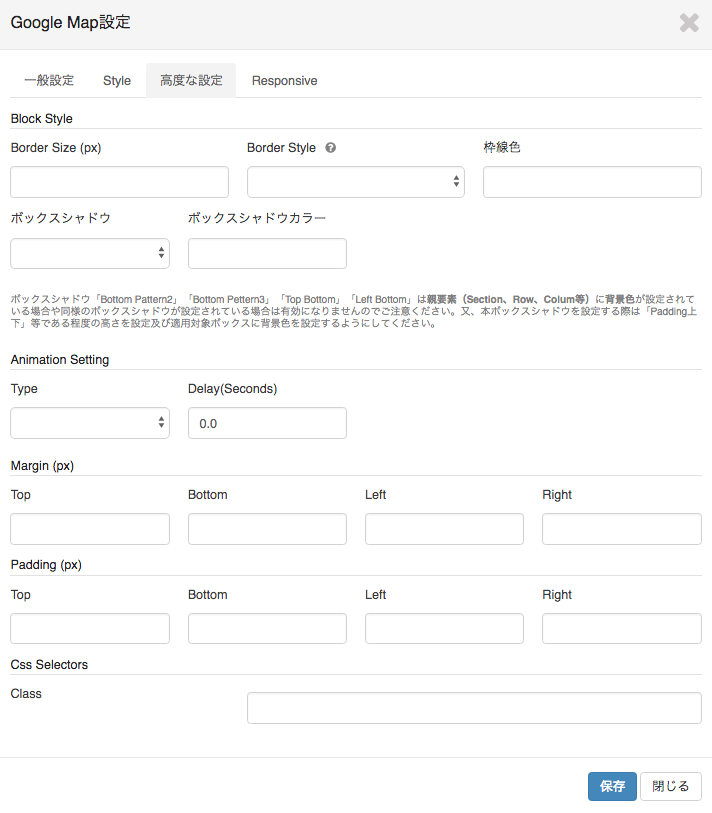Click the Animation Setting section heading
Image resolution: width=712 pixels, height=813 pixels.
60,360
